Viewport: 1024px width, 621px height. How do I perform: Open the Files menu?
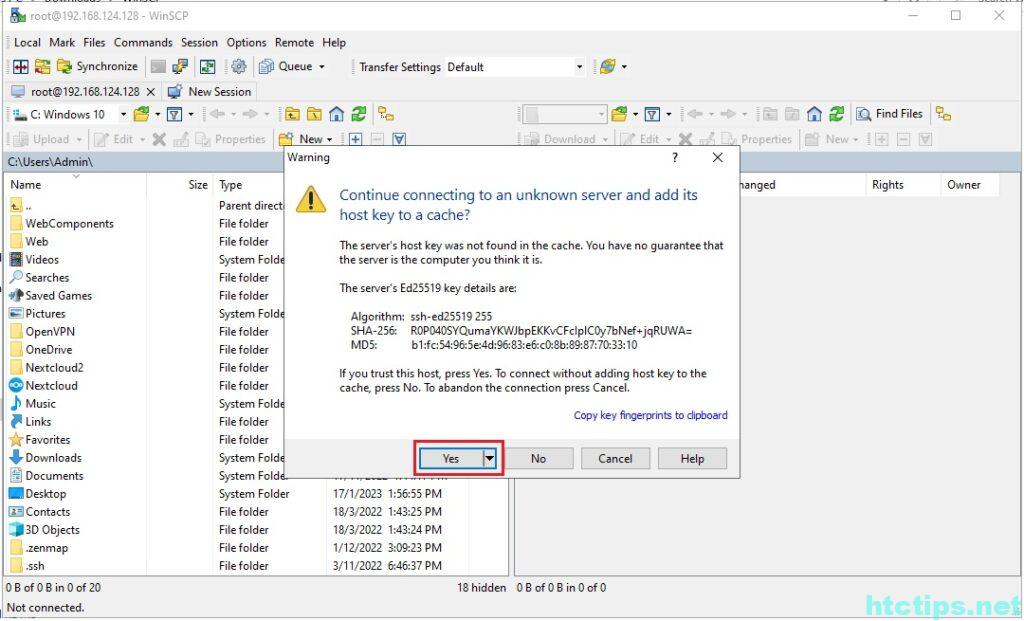coord(94,42)
